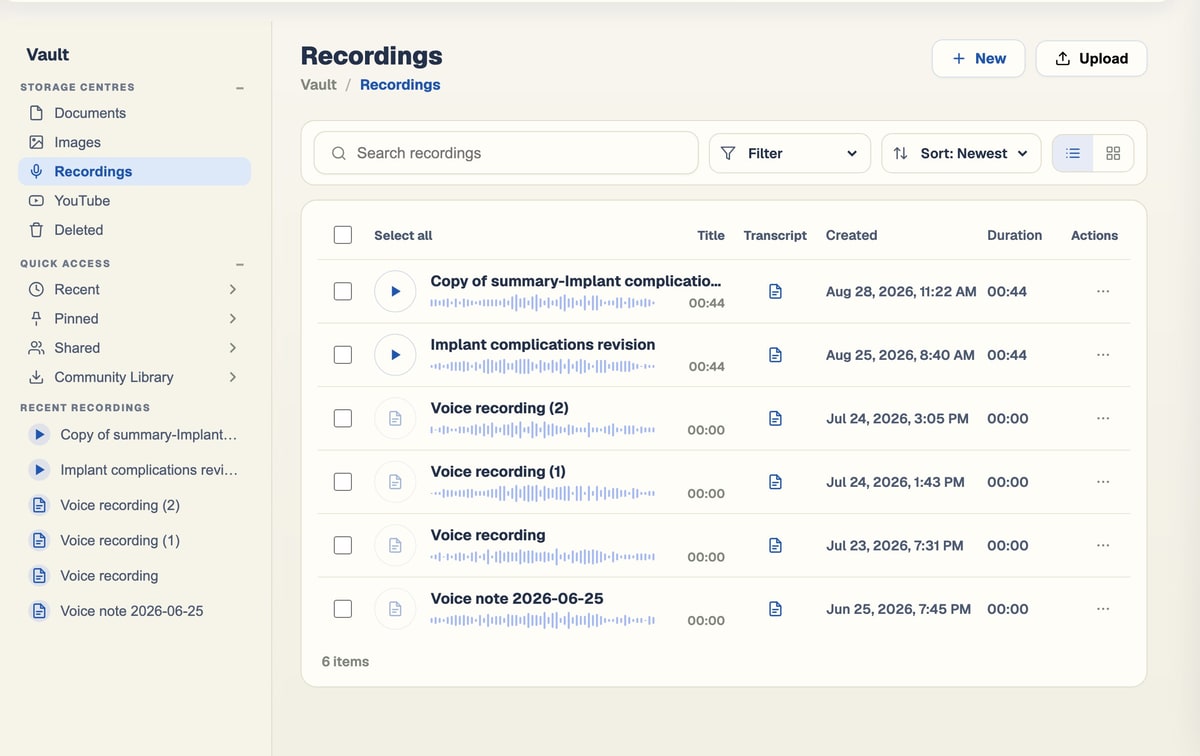Check the Voice recording (1) row
The height and width of the screenshot is (756, 1200).
[x=343, y=482]
